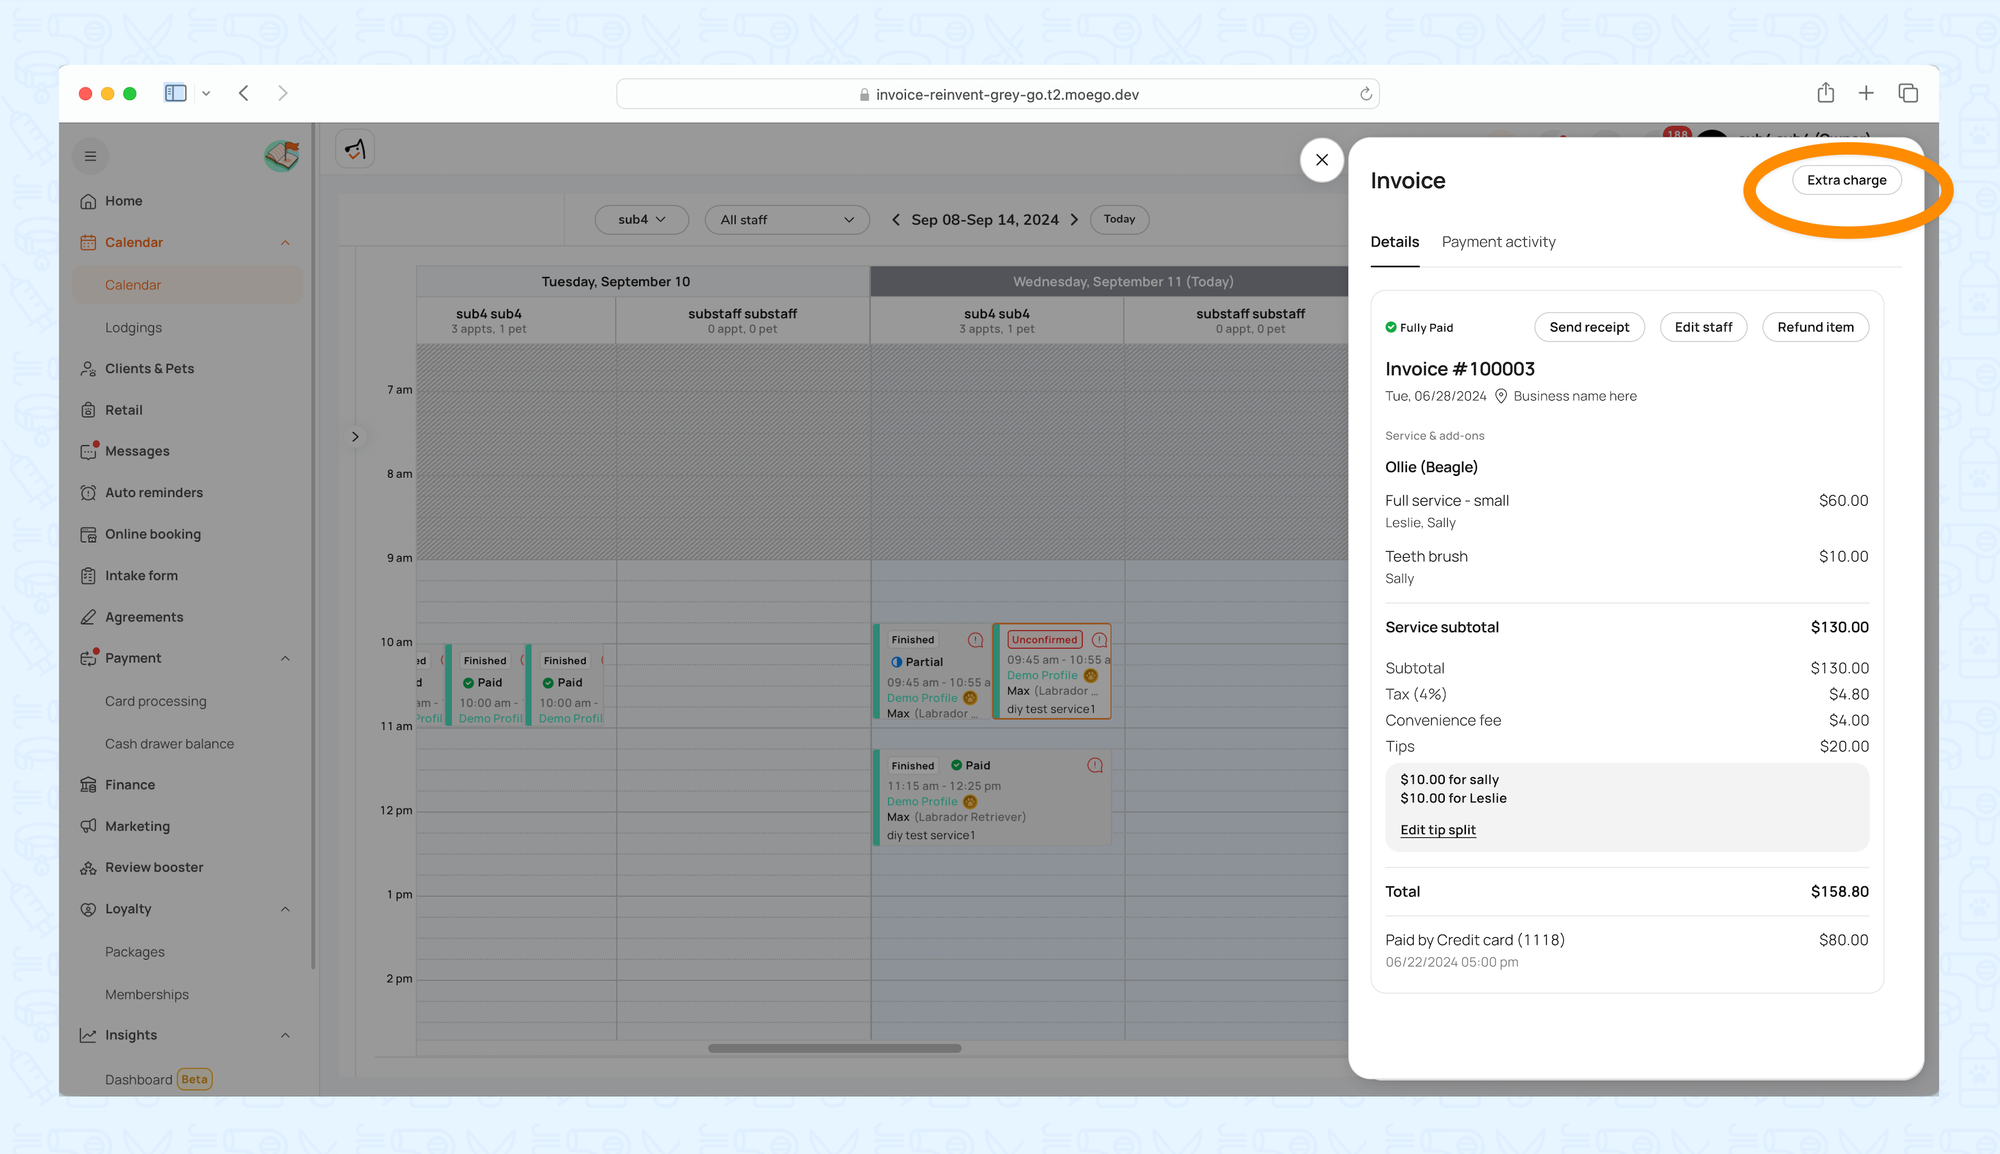
Task: Switch to Payment activity tab
Action: [x=1498, y=242]
